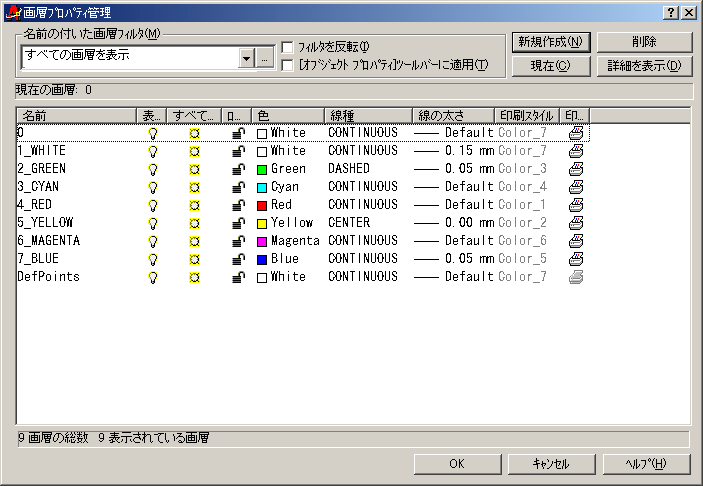Select the 6_MAGENTA layer name
The image size is (703, 486).
[x=48, y=241]
